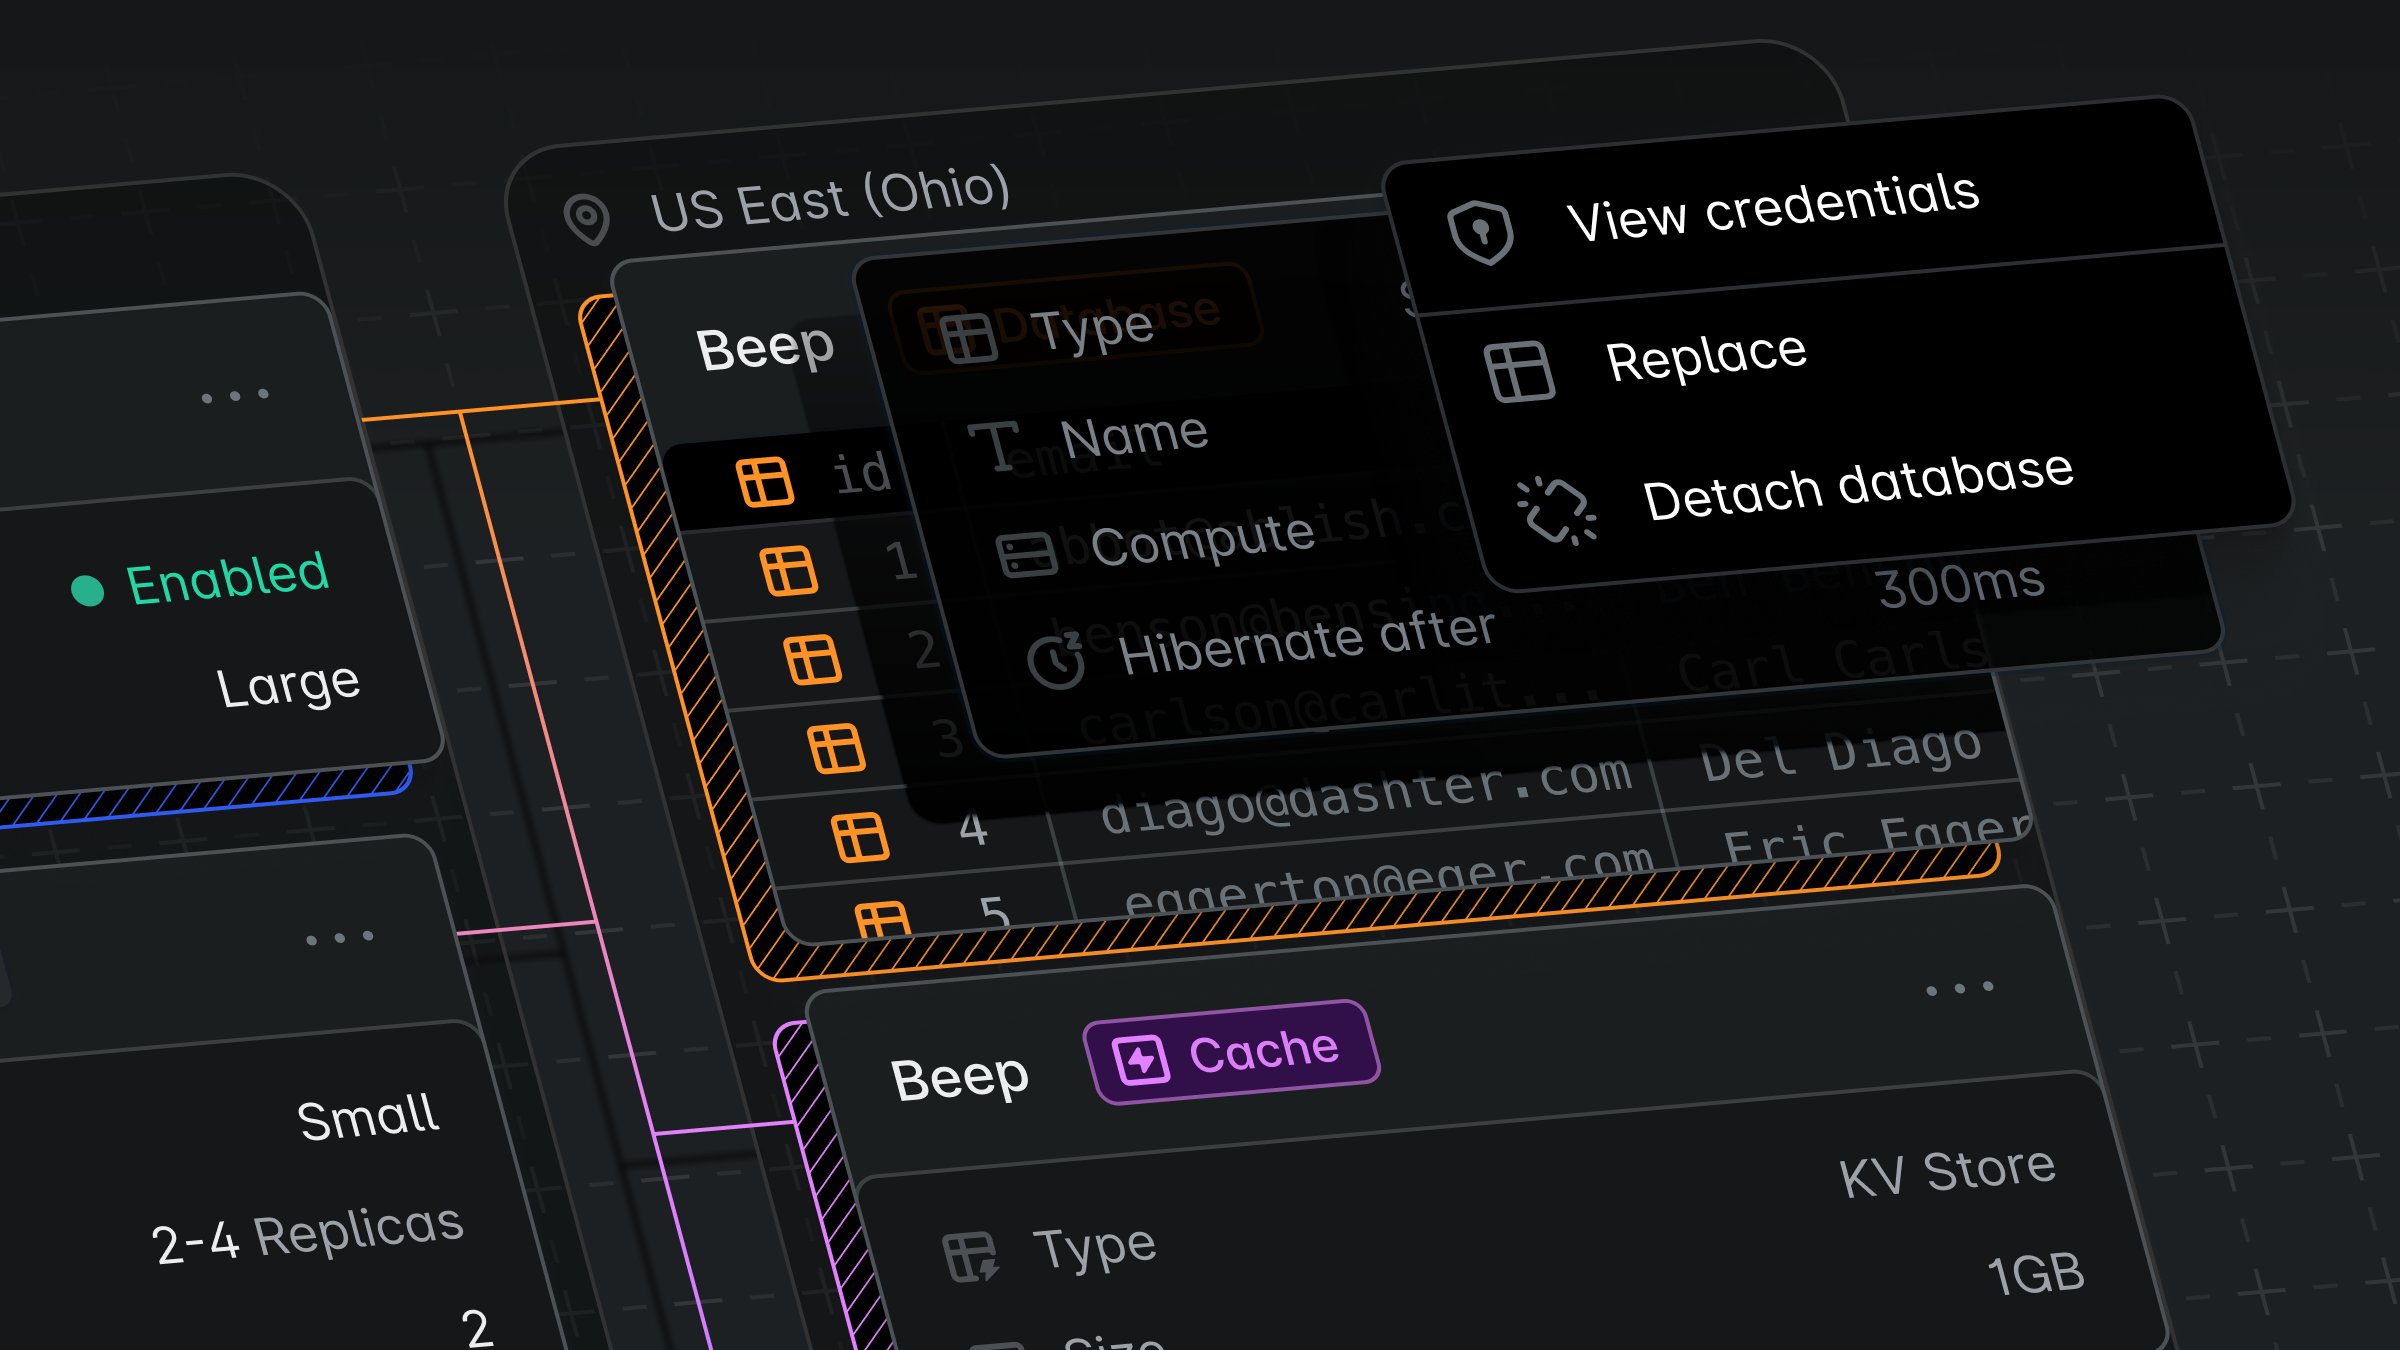Screen dimensions: 2400x1350
Task: Click the Small size value
Action: (x=368, y=1117)
